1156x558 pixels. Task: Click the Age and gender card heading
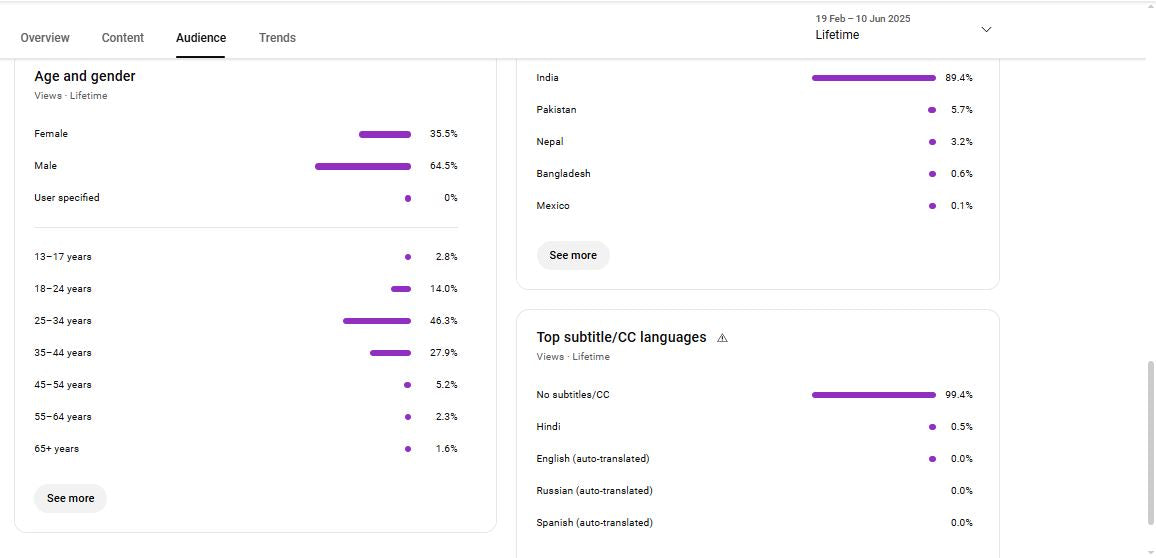(85, 76)
